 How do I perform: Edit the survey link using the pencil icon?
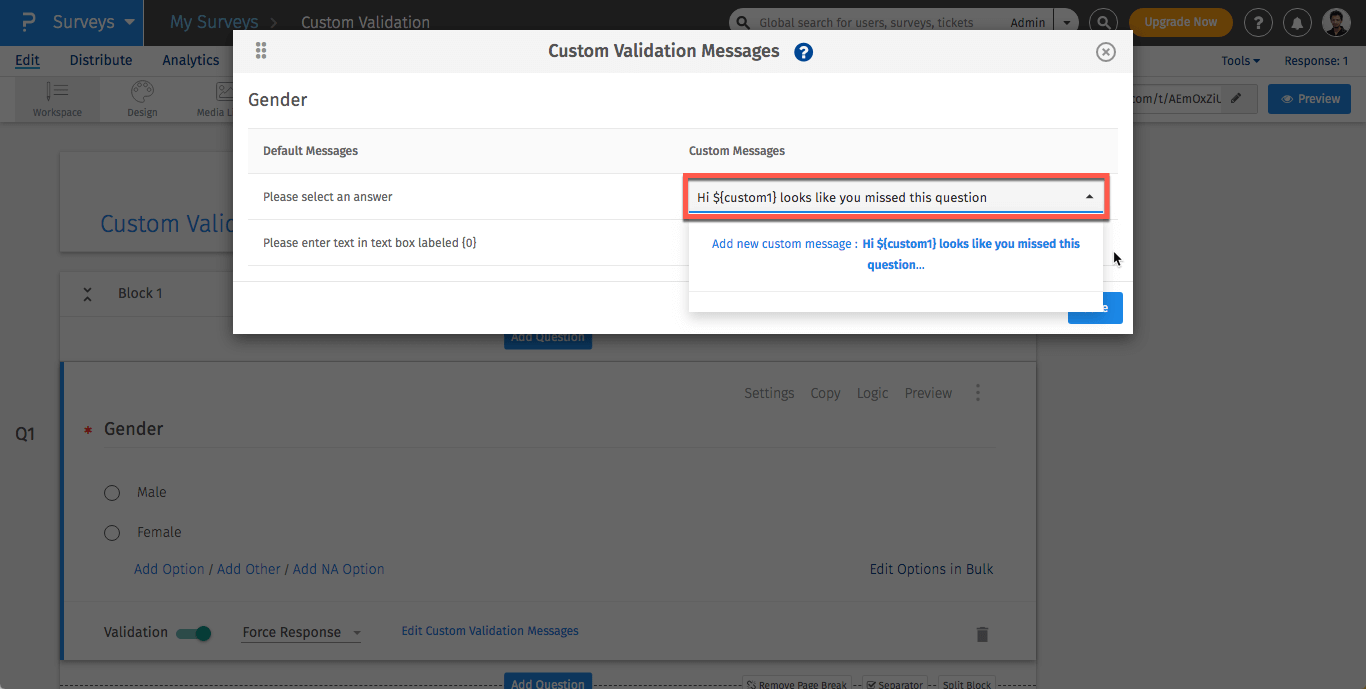[1237, 99]
